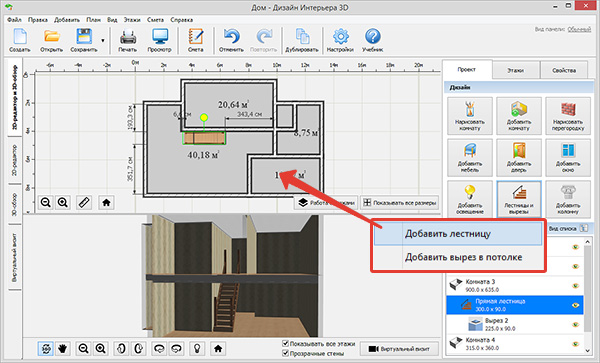Open the Смета menu in menu bar
This screenshot has width=600, height=363.
(155, 20)
